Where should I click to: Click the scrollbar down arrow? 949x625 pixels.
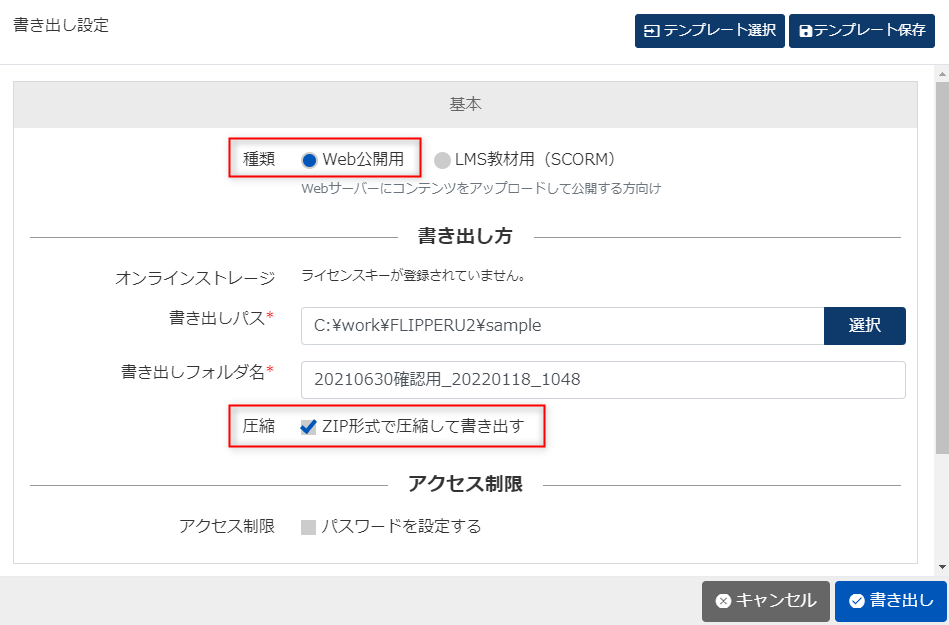click(941, 567)
